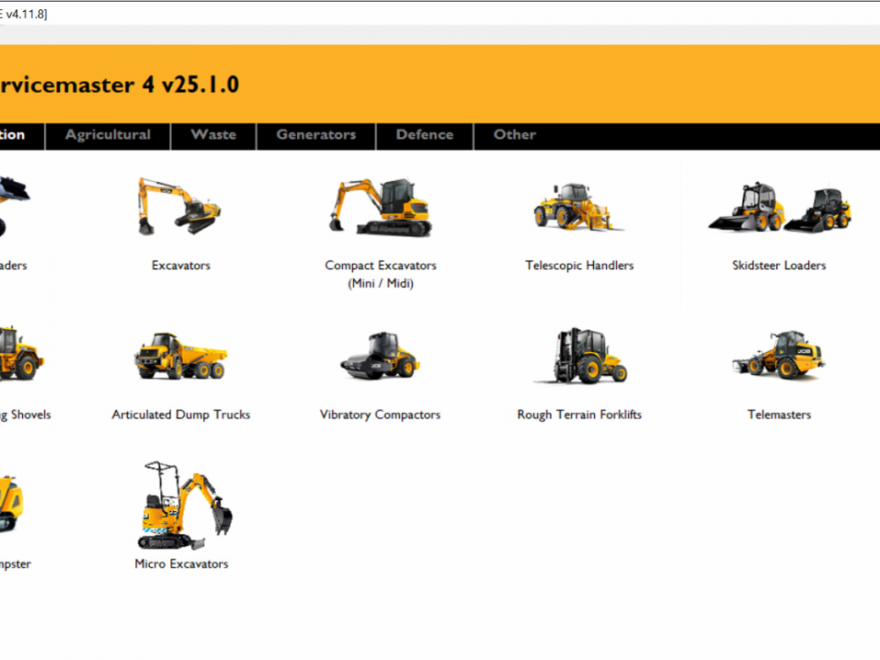Image resolution: width=880 pixels, height=660 pixels.
Task: Go to the Defence tab
Action: coord(425,135)
